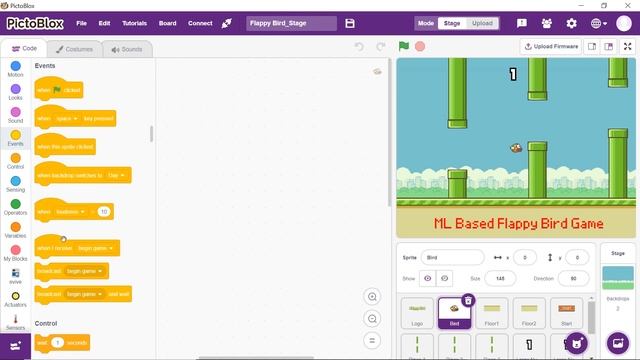Select the Looks block category
This screenshot has height=360, width=640.
(x=16, y=92)
